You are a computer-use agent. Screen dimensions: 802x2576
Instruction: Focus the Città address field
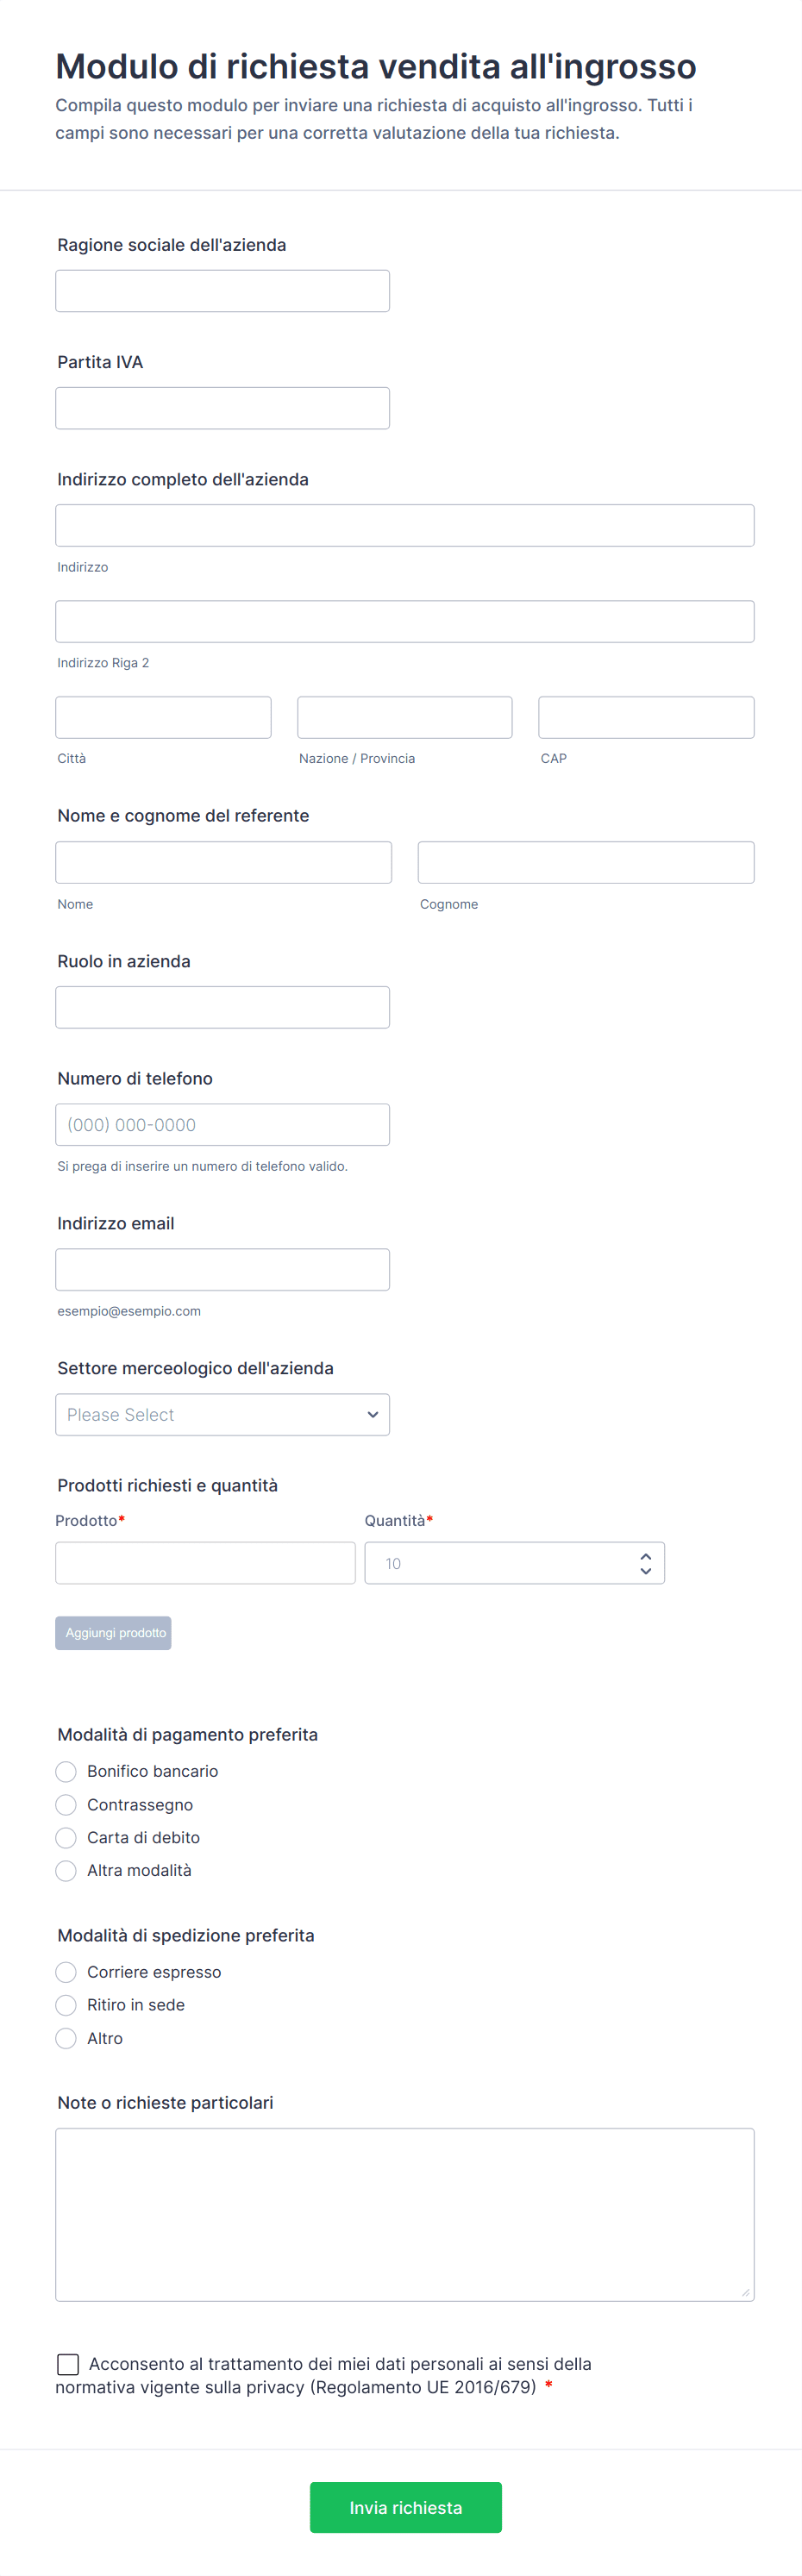pos(163,717)
